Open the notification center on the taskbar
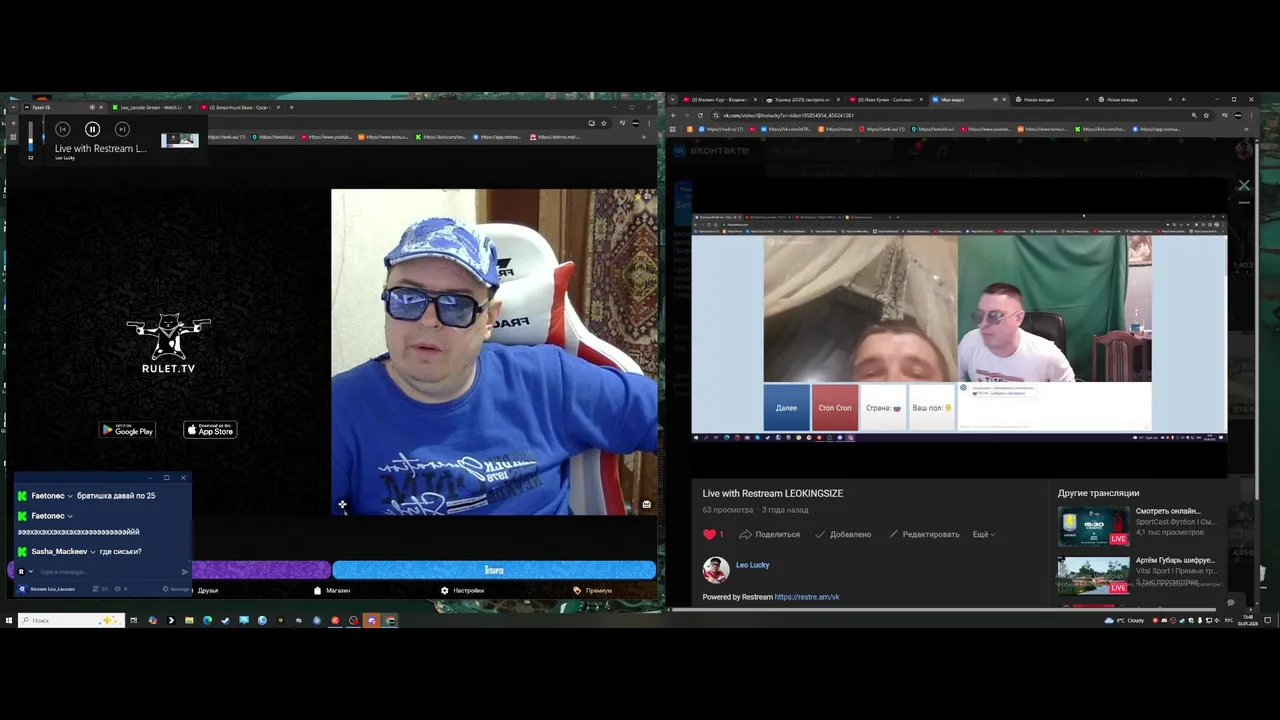 pyautogui.click(x=1268, y=620)
